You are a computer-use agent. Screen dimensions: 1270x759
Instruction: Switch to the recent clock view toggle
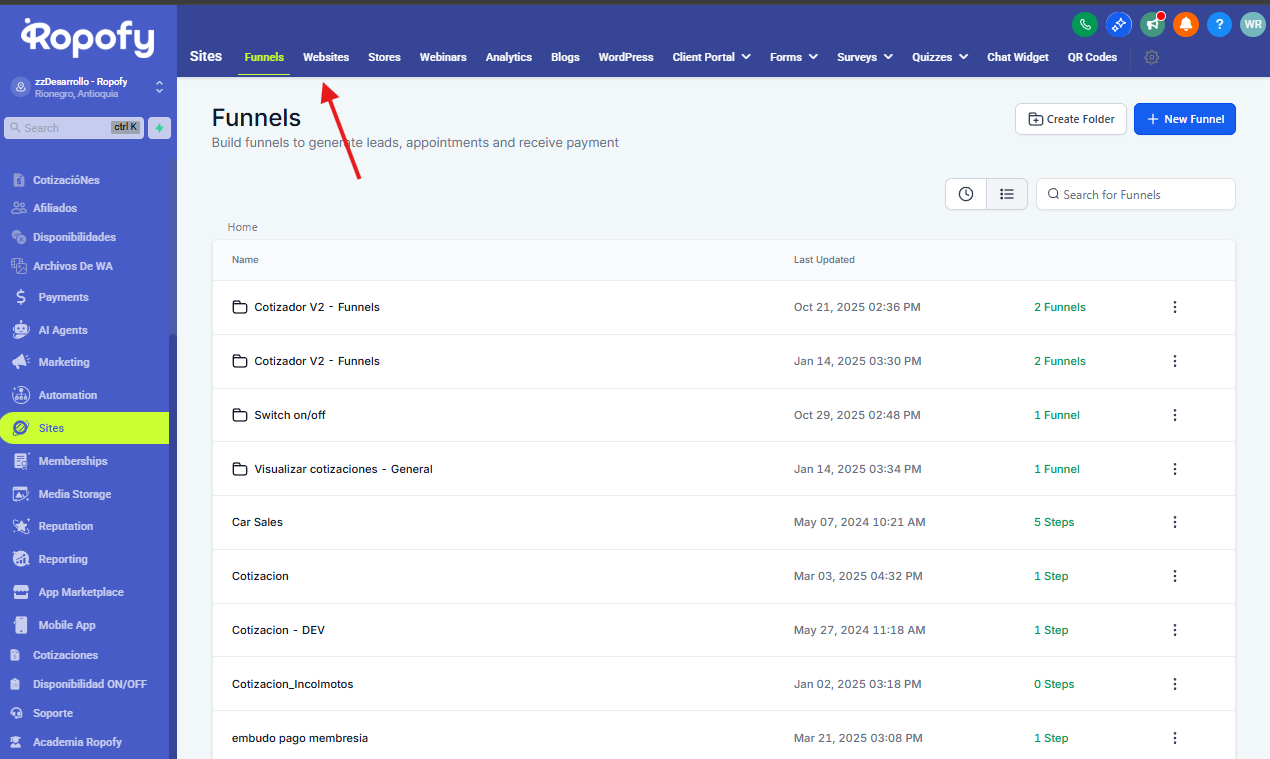click(x=966, y=194)
